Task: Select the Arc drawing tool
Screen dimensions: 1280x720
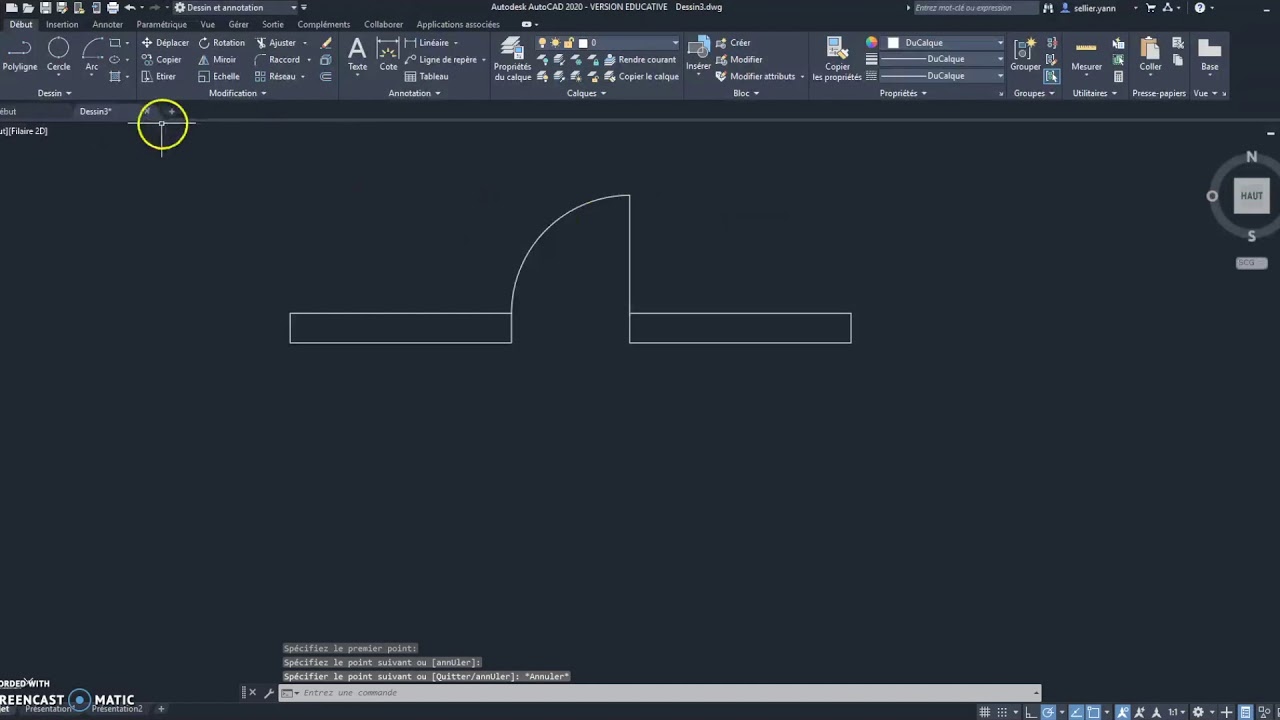Action: [x=92, y=53]
